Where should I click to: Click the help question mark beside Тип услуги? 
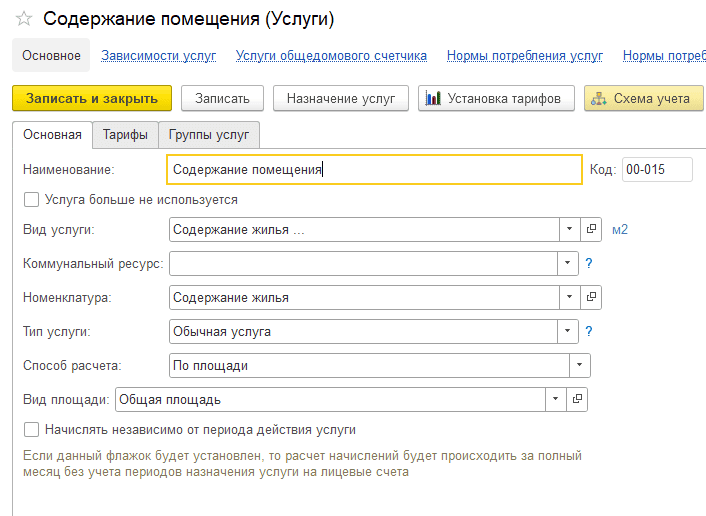tap(590, 332)
